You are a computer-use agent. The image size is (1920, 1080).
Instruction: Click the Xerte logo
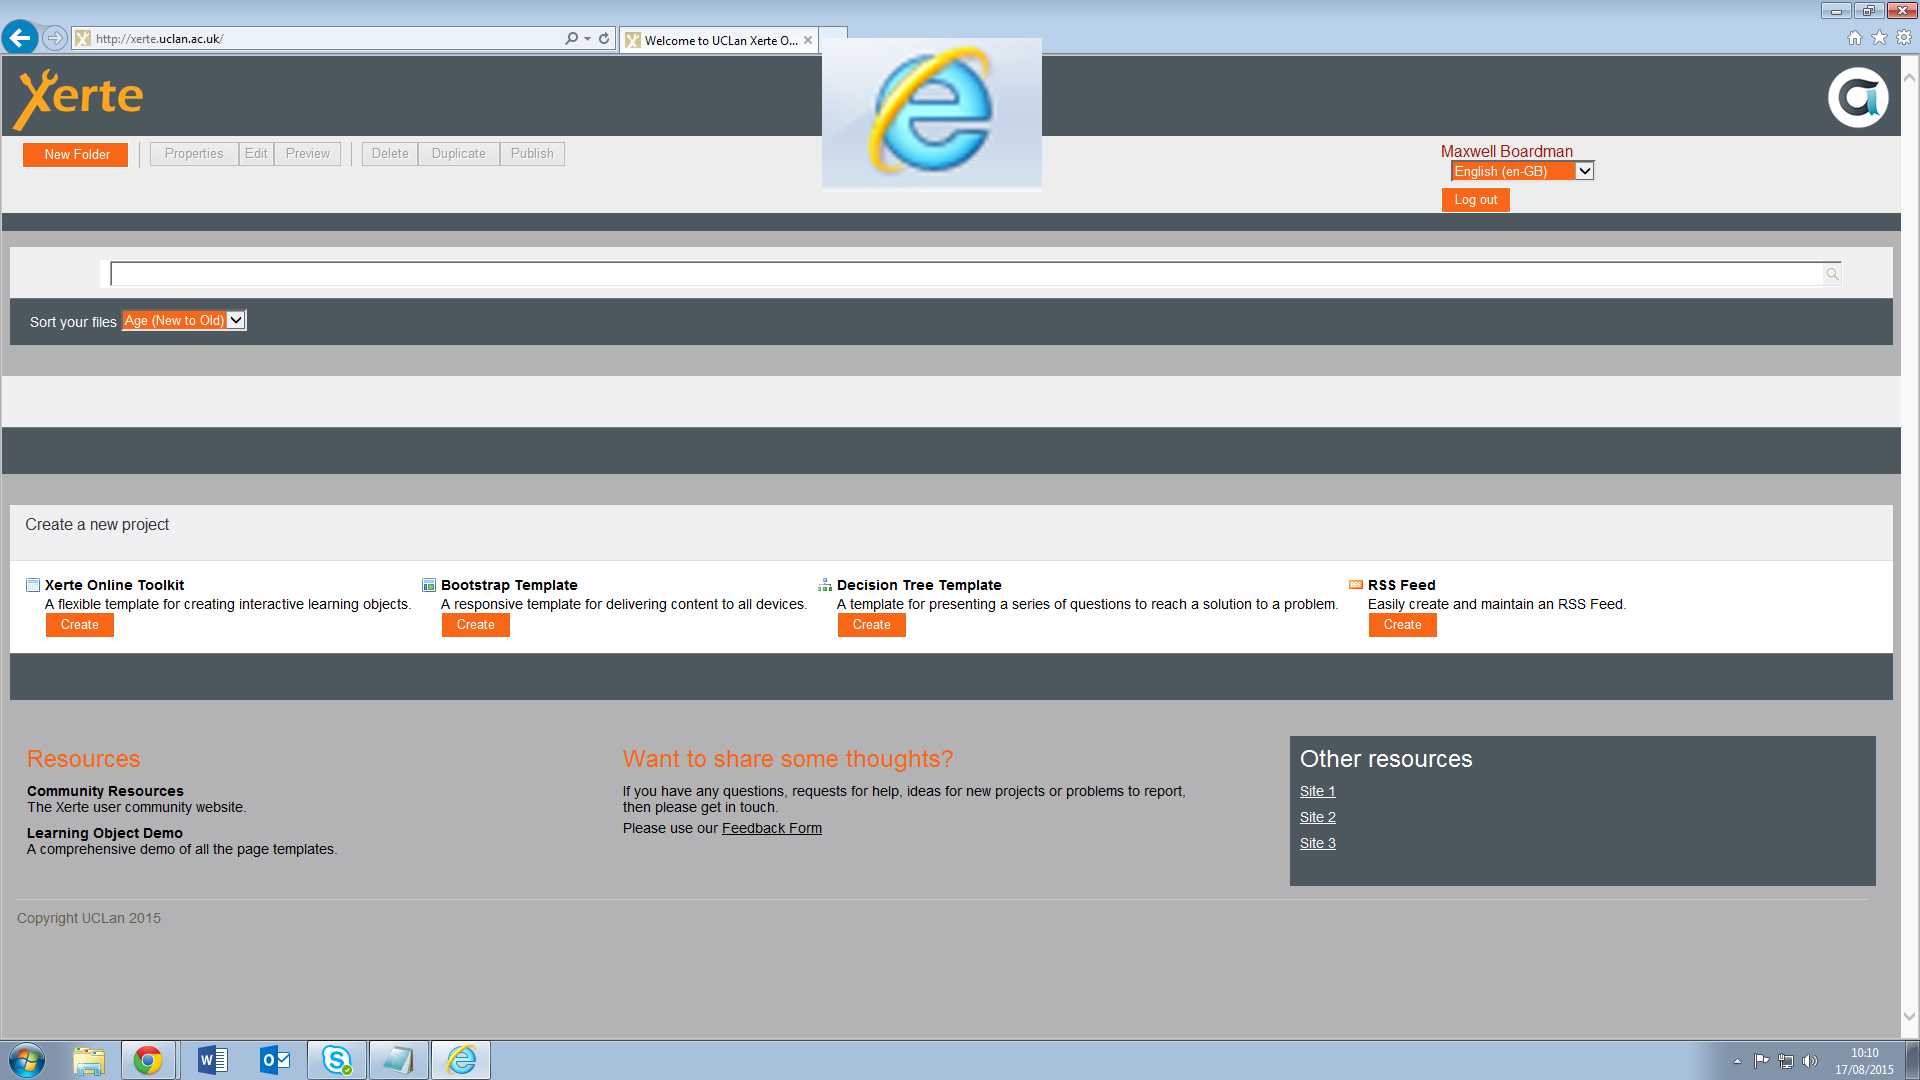pyautogui.click(x=78, y=98)
